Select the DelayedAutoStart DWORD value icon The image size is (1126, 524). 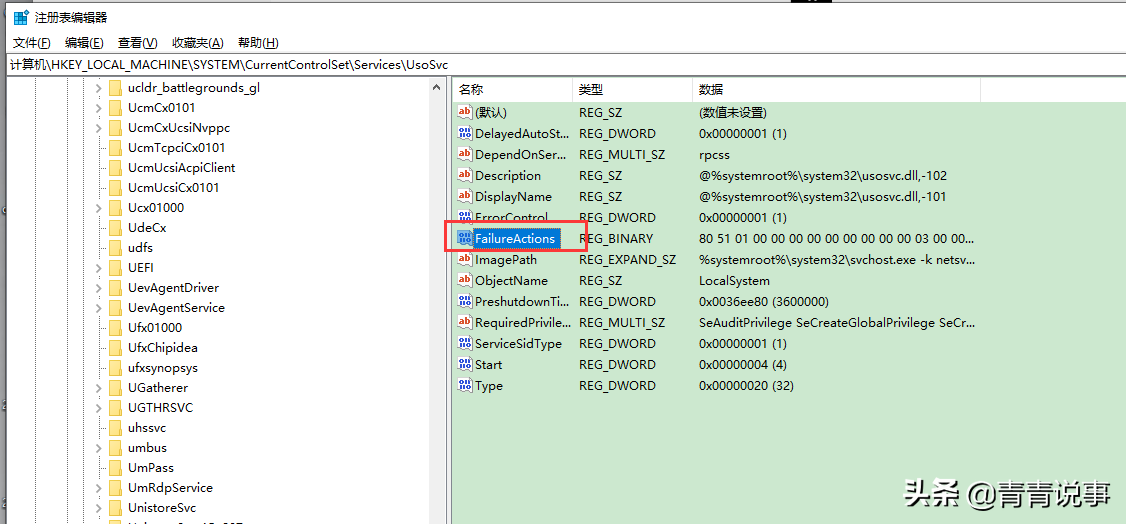pos(465,134)
